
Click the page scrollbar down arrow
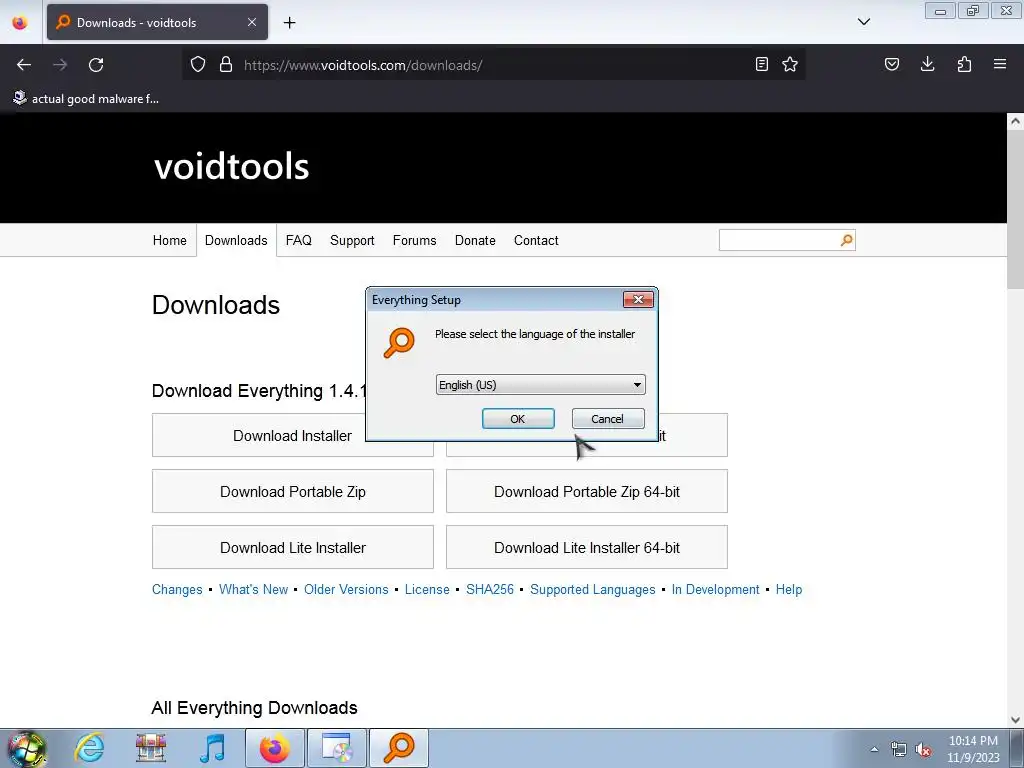pyautogui.click(x=1015, y=720)
